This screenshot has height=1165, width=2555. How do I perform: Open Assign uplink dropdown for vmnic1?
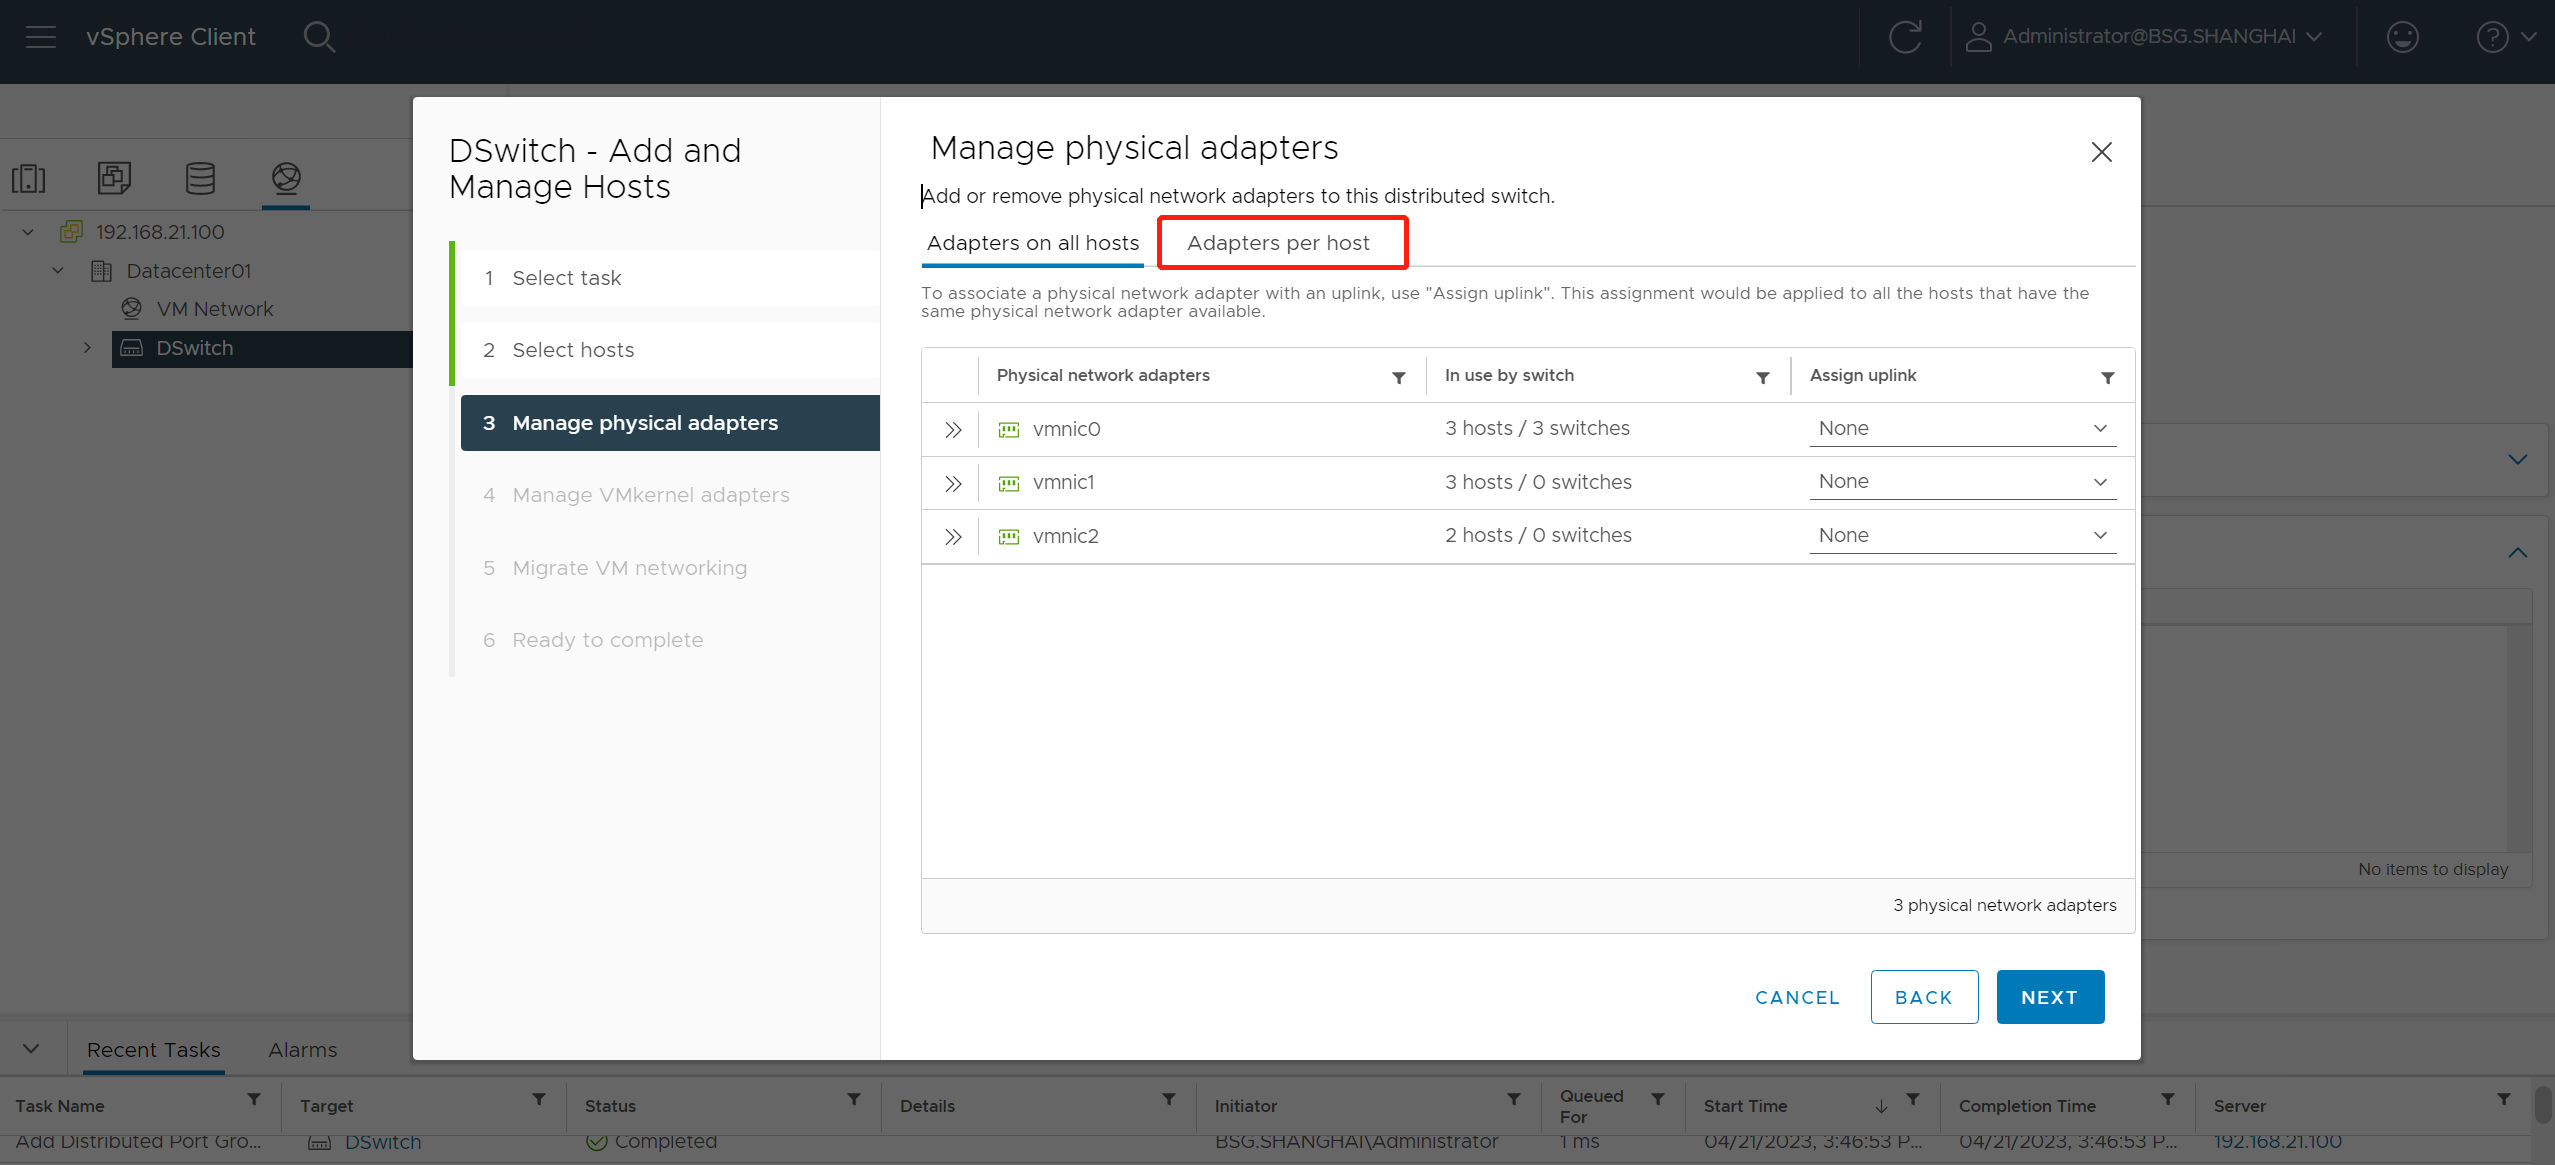point(1962,482)
